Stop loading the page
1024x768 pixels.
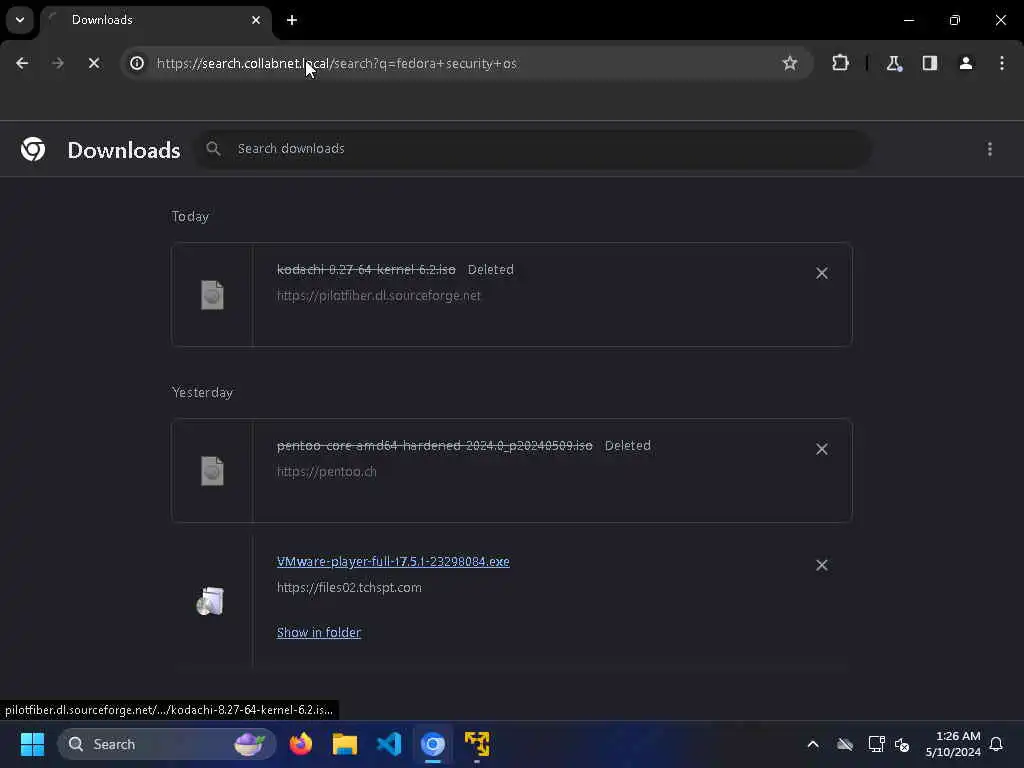(x=94, y=63)
